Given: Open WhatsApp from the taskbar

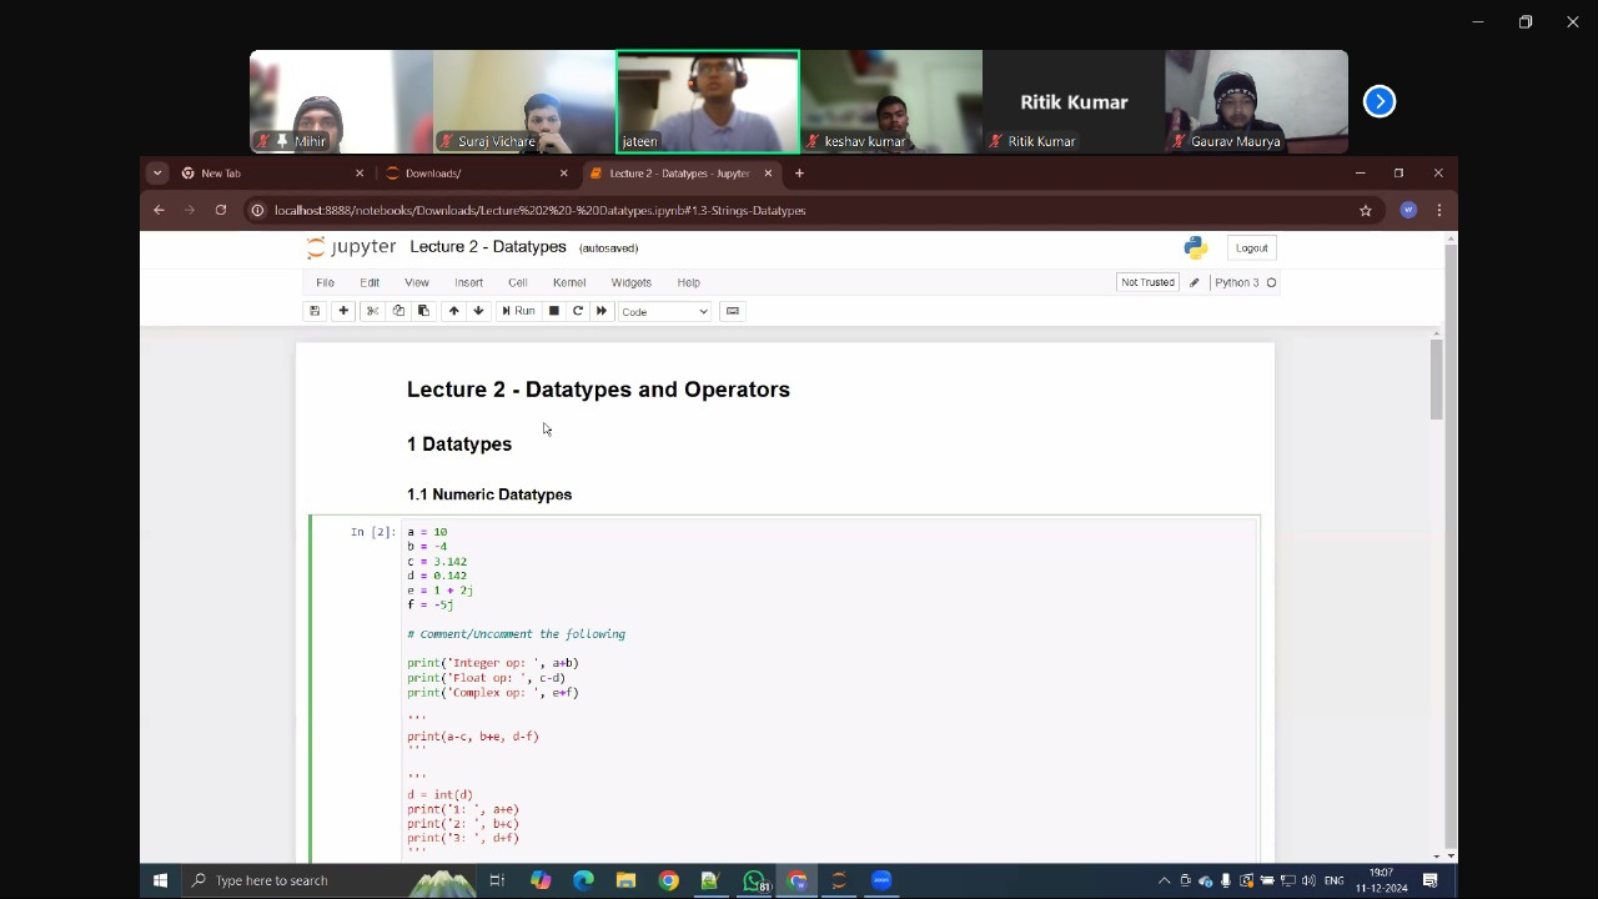Looking at the screenshot, I should click(755, 880).
